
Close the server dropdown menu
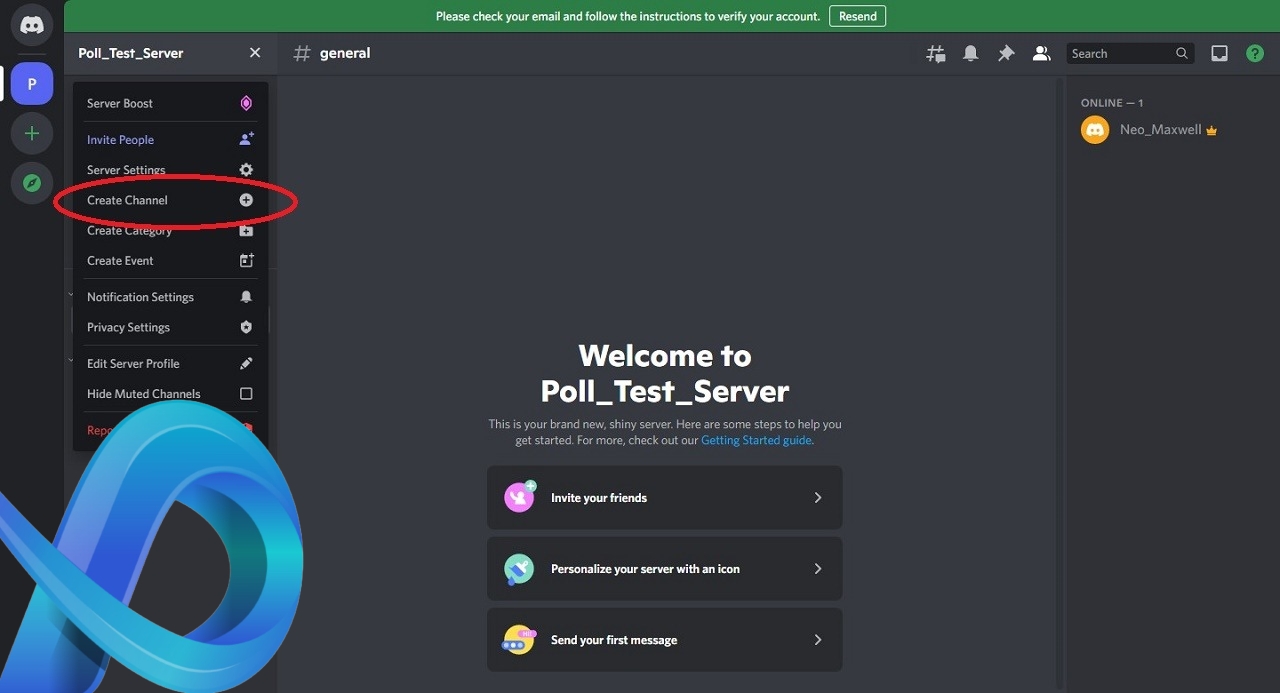point(255,53)
